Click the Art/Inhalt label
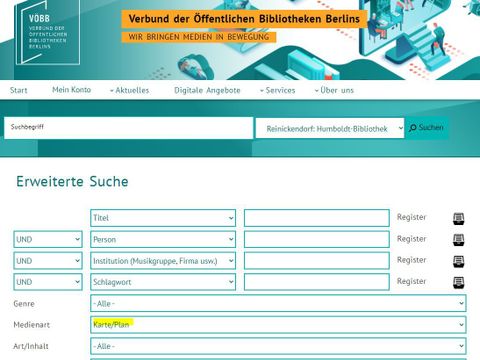 point(31,346)
